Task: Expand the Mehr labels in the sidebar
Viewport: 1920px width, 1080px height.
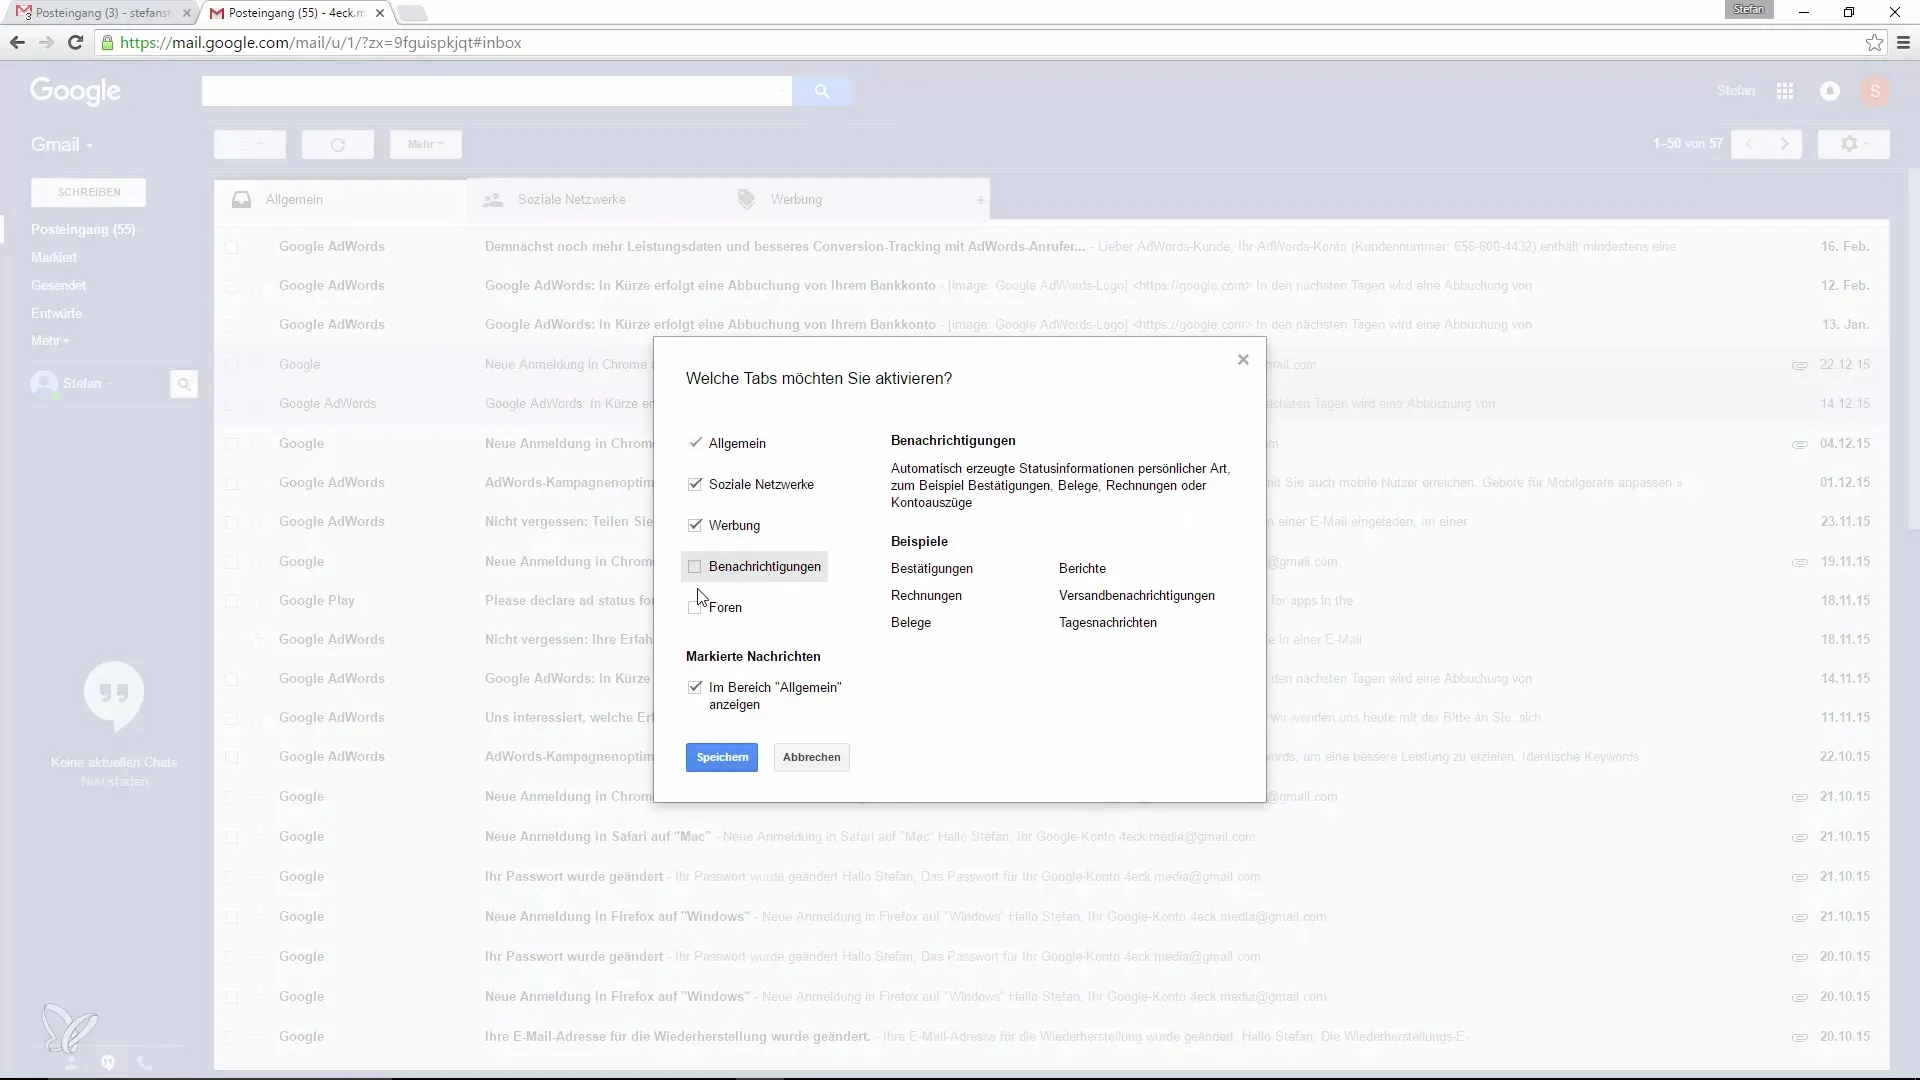Action: 50,341
